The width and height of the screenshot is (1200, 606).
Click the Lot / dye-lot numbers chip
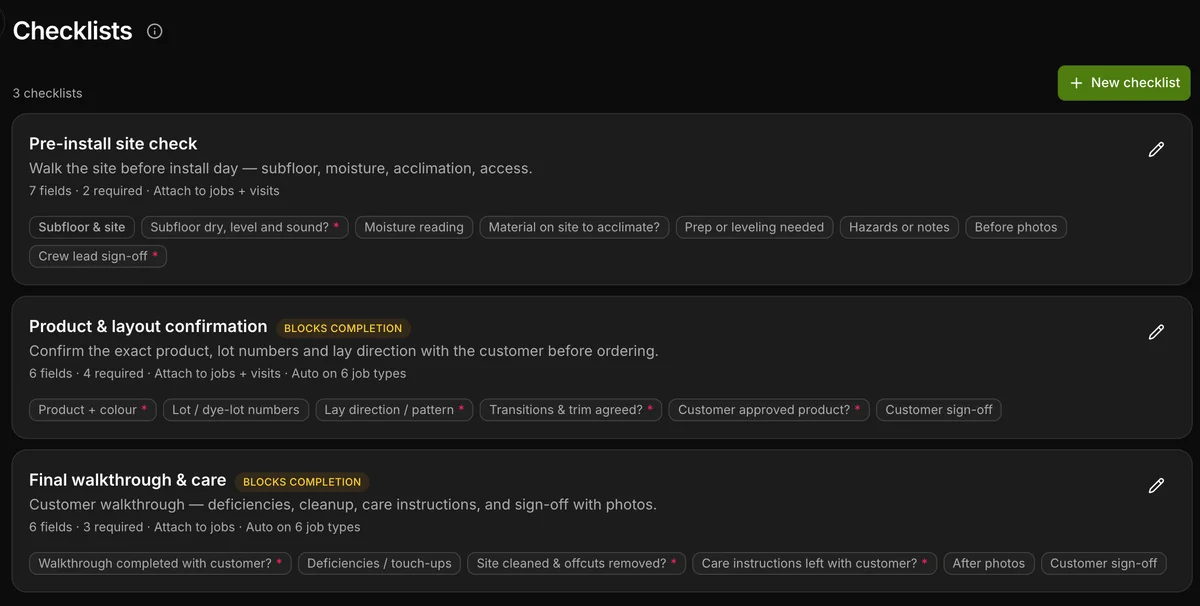pyautogui.click(x=236, y=410)
